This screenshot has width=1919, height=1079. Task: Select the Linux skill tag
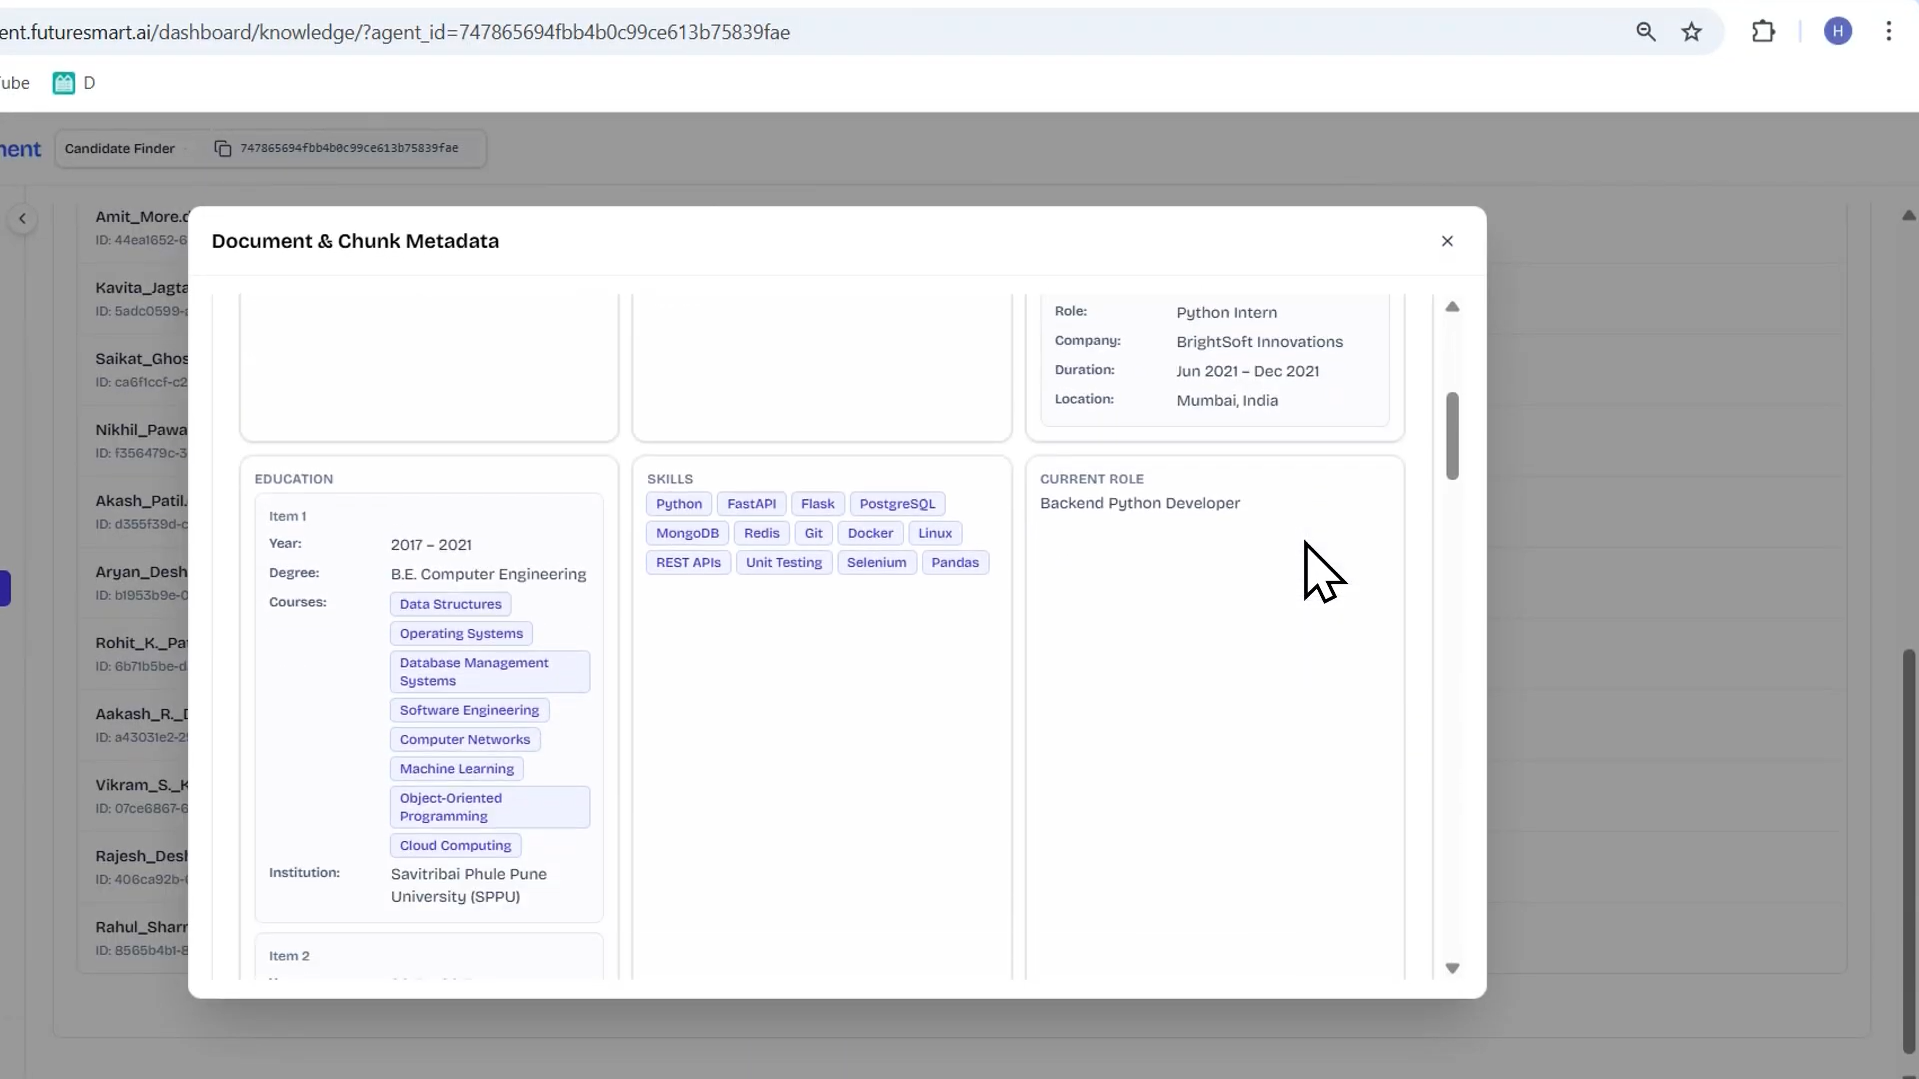point(935,533)
